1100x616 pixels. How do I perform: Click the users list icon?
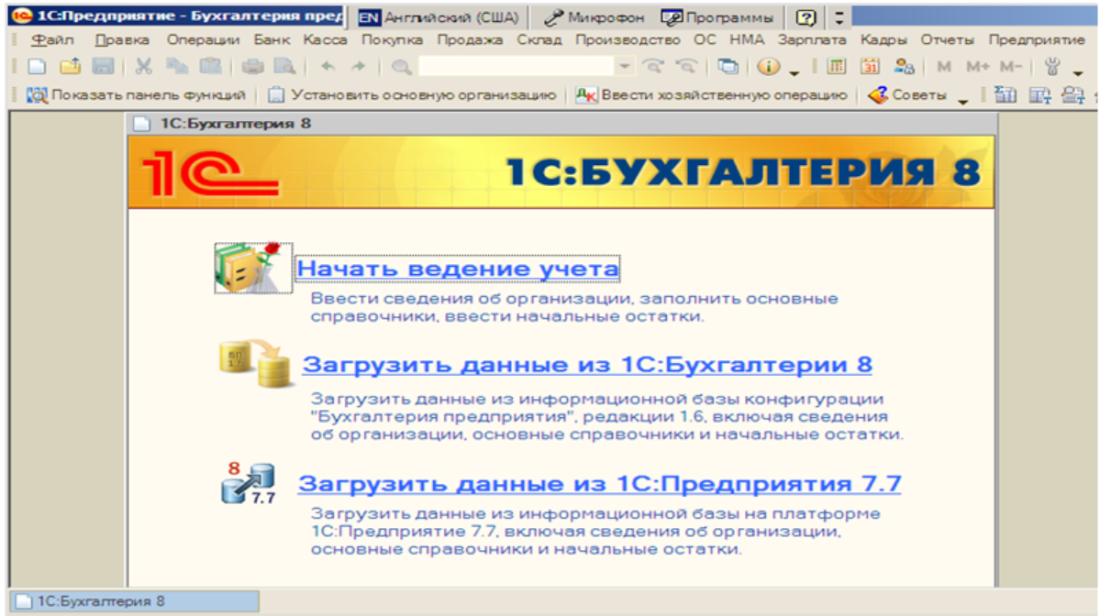click(x=904, y=67)
